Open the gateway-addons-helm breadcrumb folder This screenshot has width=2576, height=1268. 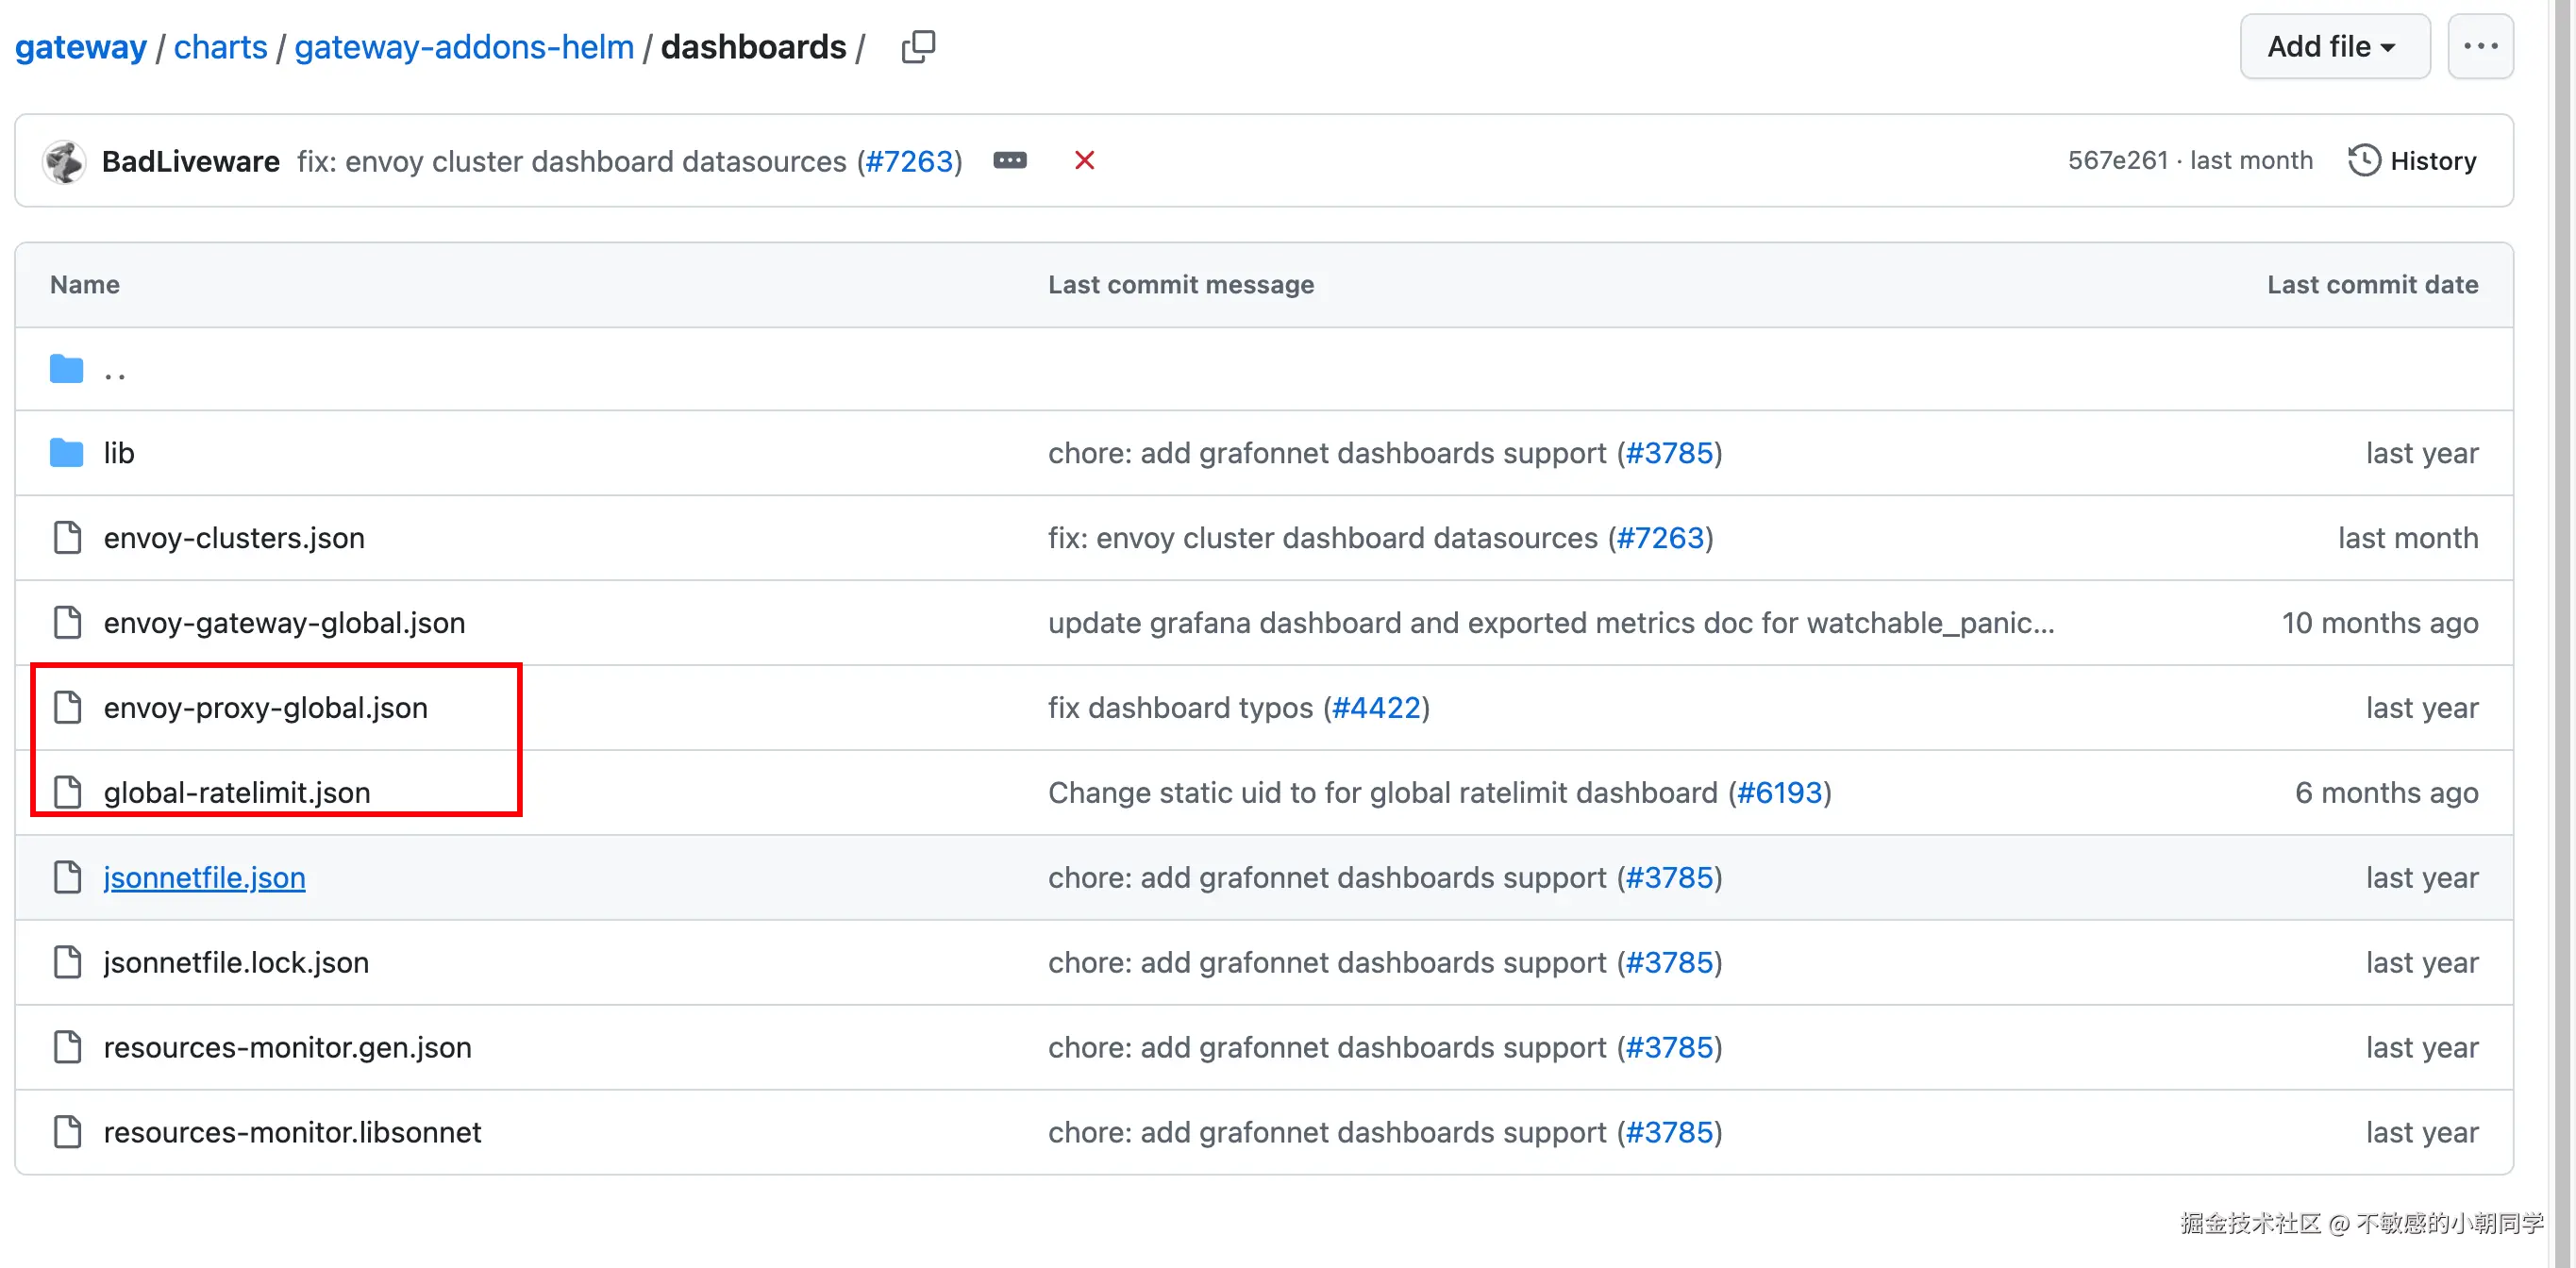click(x=464, y=47)
